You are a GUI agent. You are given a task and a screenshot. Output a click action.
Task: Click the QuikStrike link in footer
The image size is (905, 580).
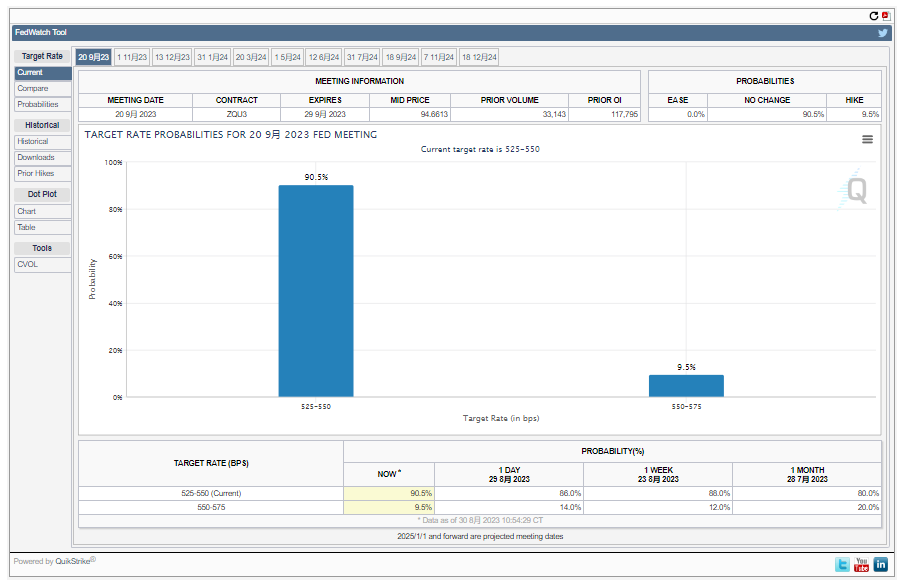click(x=72, y=561)
